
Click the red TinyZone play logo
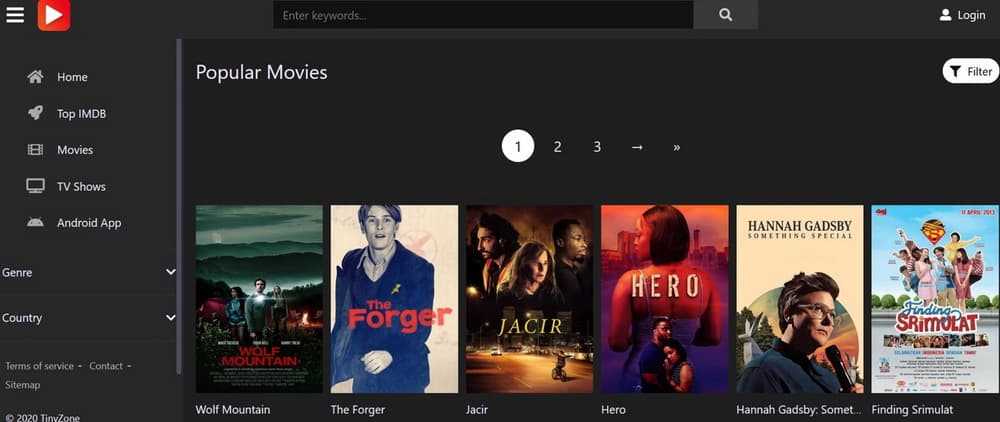click(54, 15)
